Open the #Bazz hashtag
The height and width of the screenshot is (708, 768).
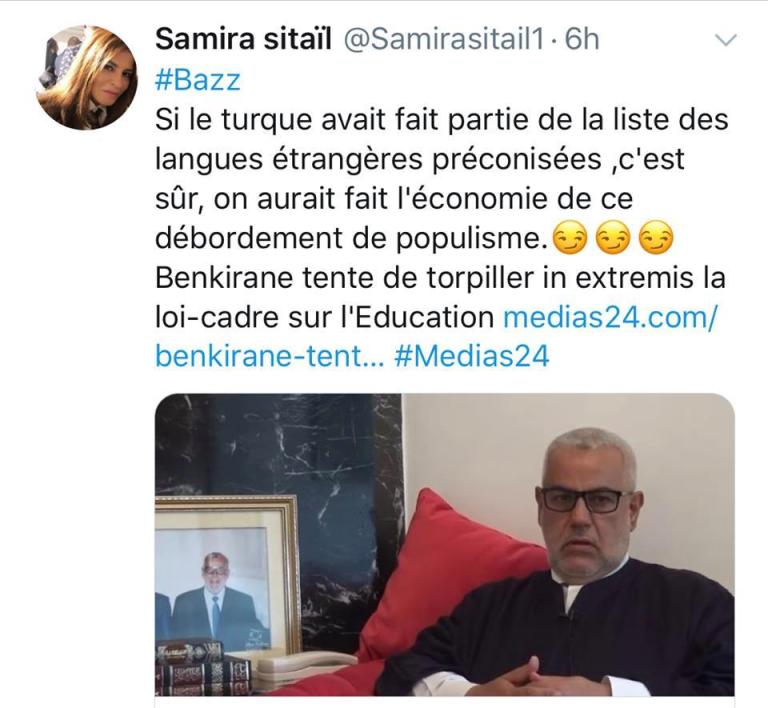click(x=198, y=80)
